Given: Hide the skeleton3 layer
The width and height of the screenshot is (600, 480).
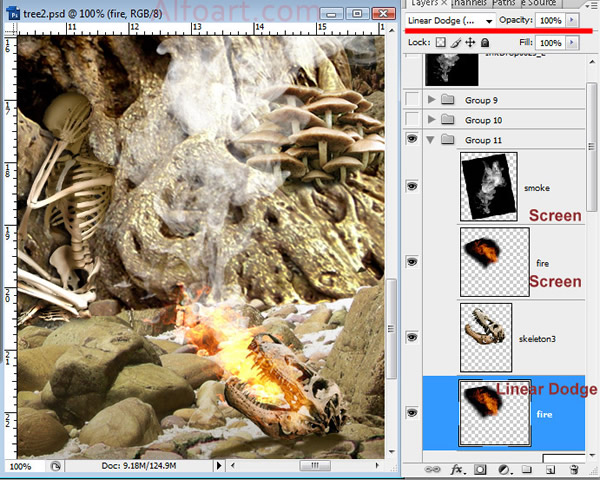Looking at the screenshot, I should (411, 336).
